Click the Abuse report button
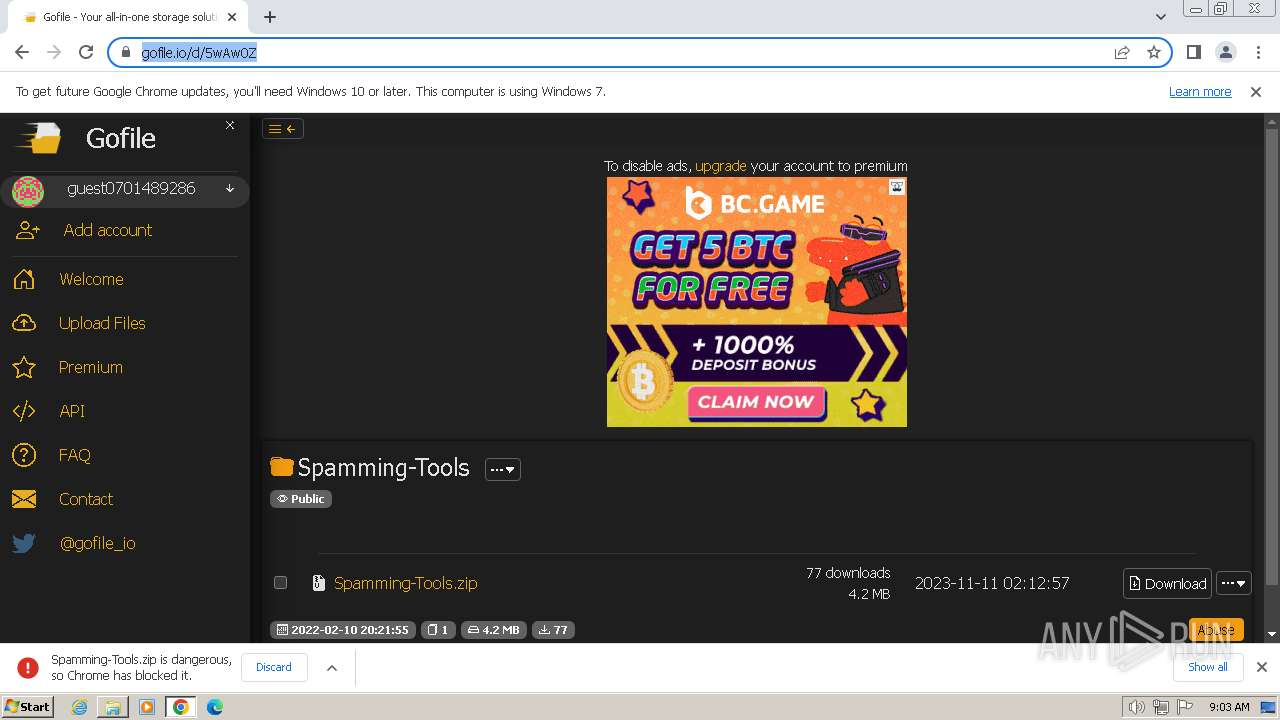 tap(1216, 630)
